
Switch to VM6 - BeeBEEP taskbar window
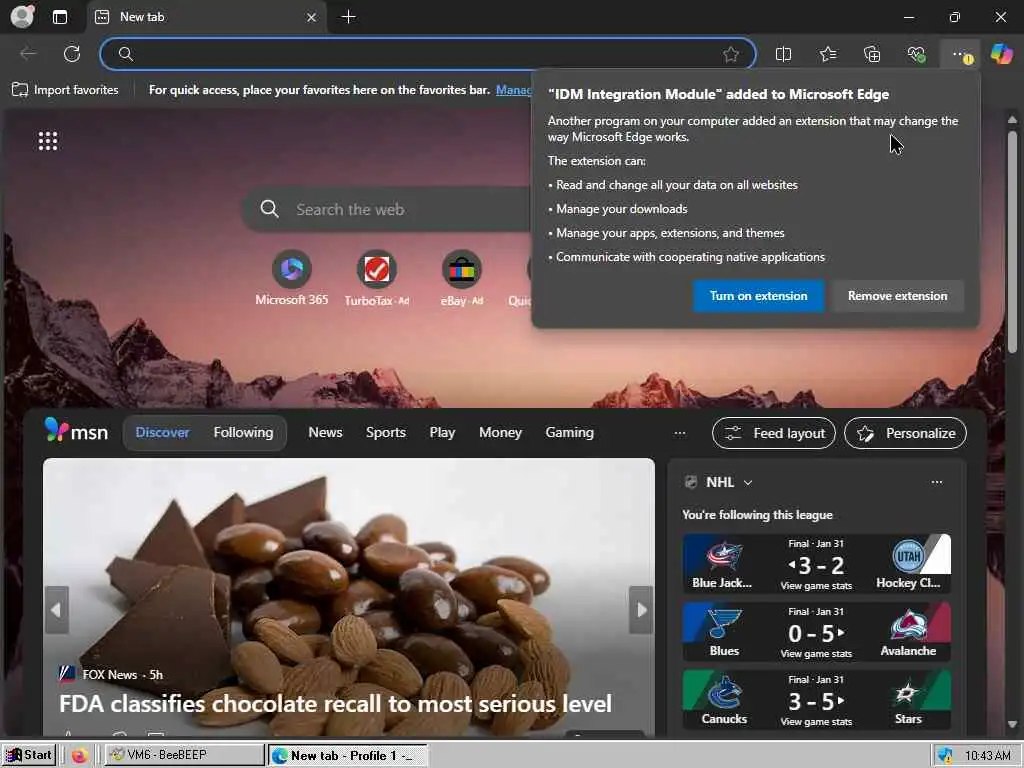coord(185,755)
